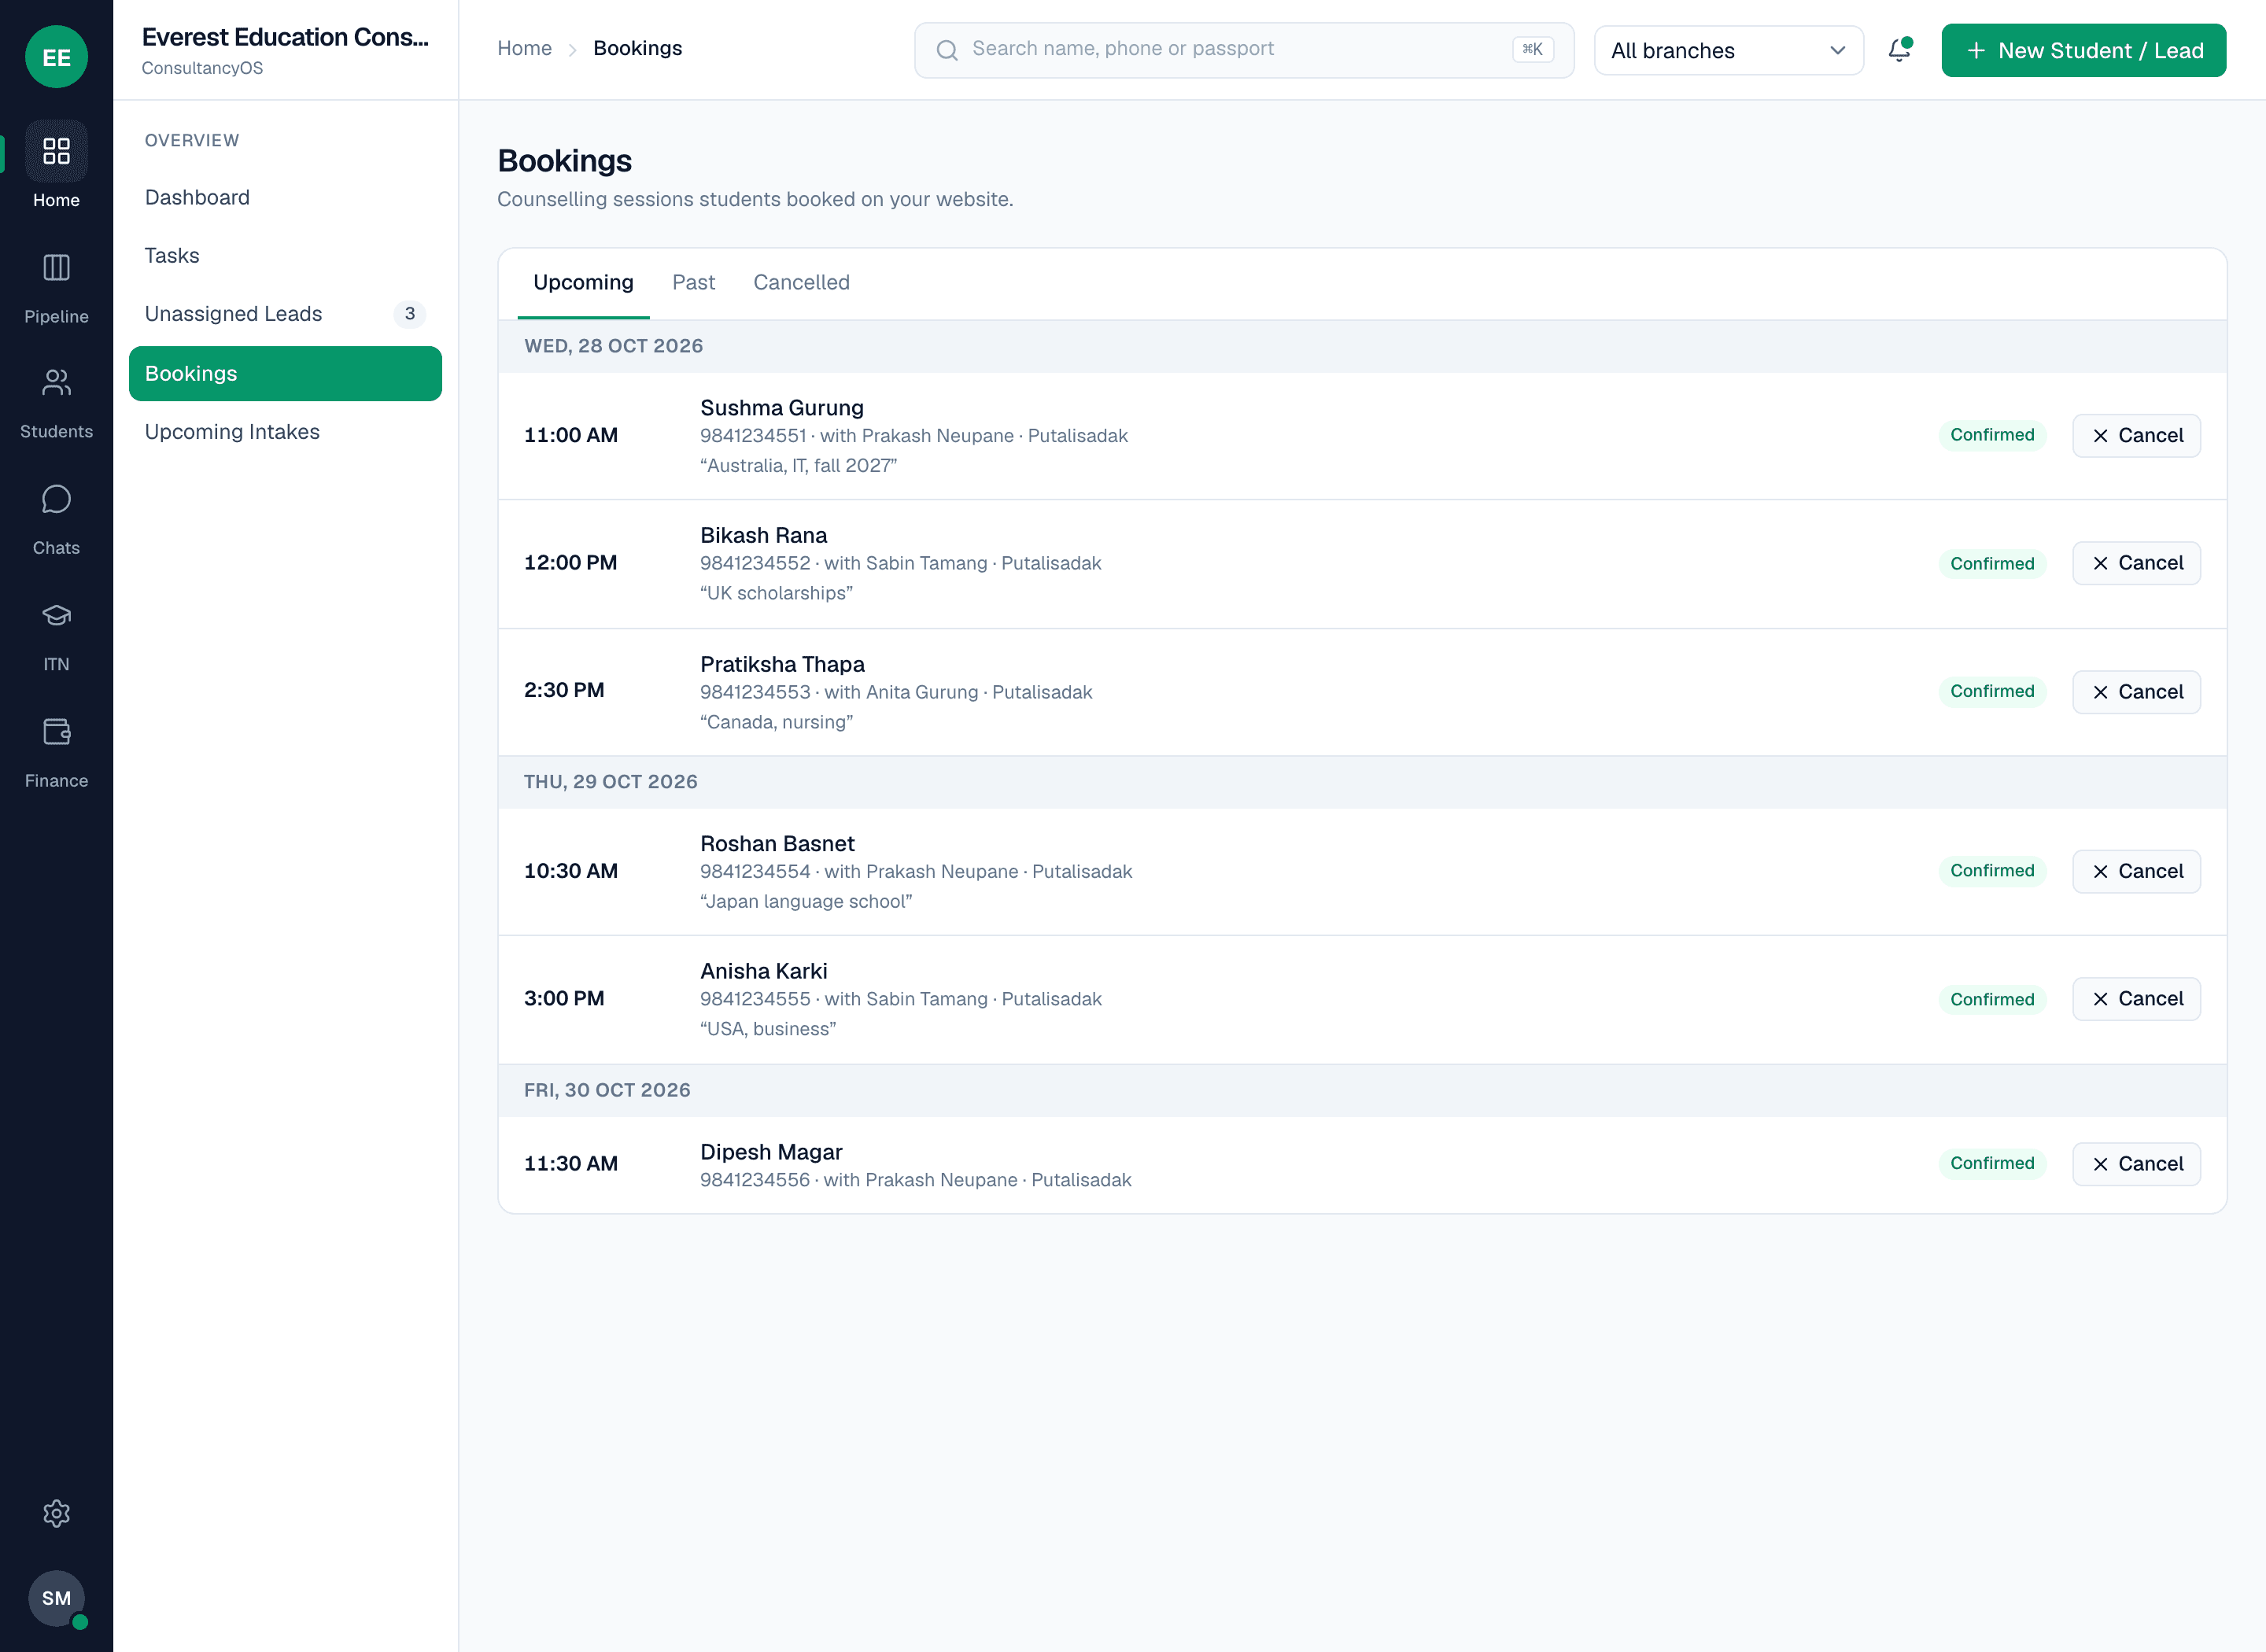This screenshot has width=2266, height=1652.
Task: Select Bookings in the overview menu
Action: [x=285, y=373]
